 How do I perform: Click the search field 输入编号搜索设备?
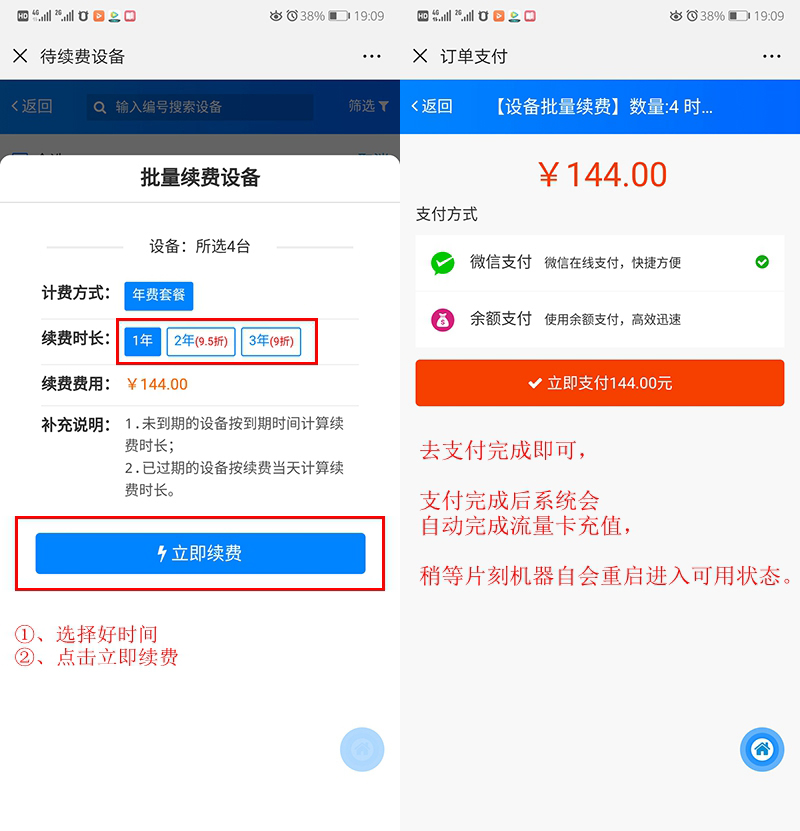pos(200,107)
